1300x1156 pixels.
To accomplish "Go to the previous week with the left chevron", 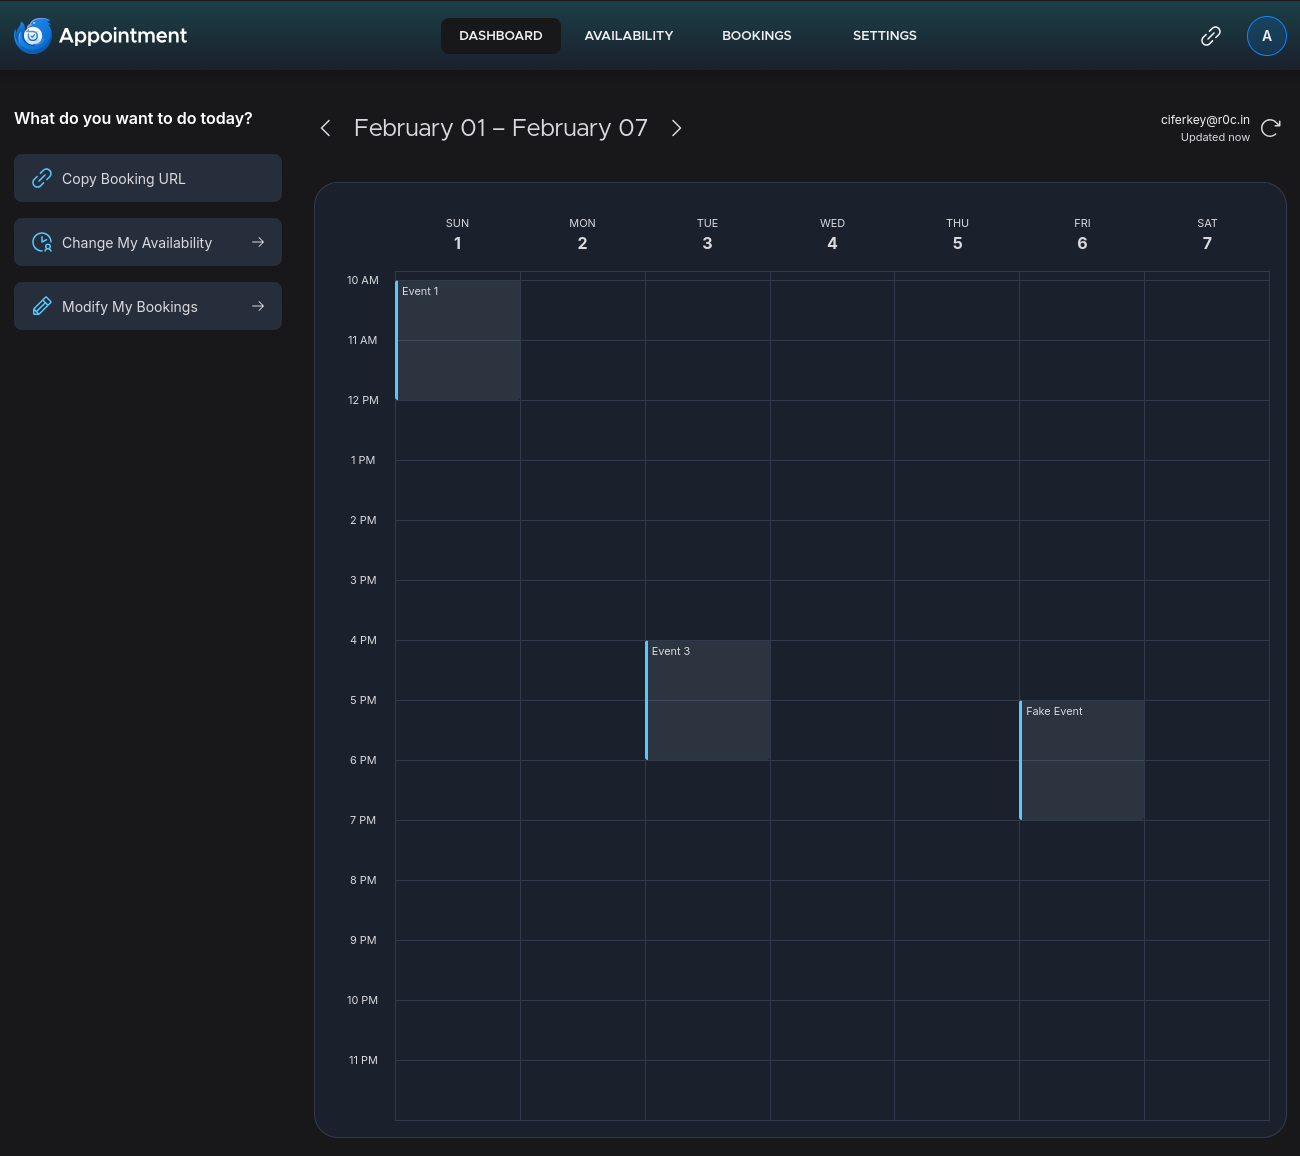I will [325, 128].
